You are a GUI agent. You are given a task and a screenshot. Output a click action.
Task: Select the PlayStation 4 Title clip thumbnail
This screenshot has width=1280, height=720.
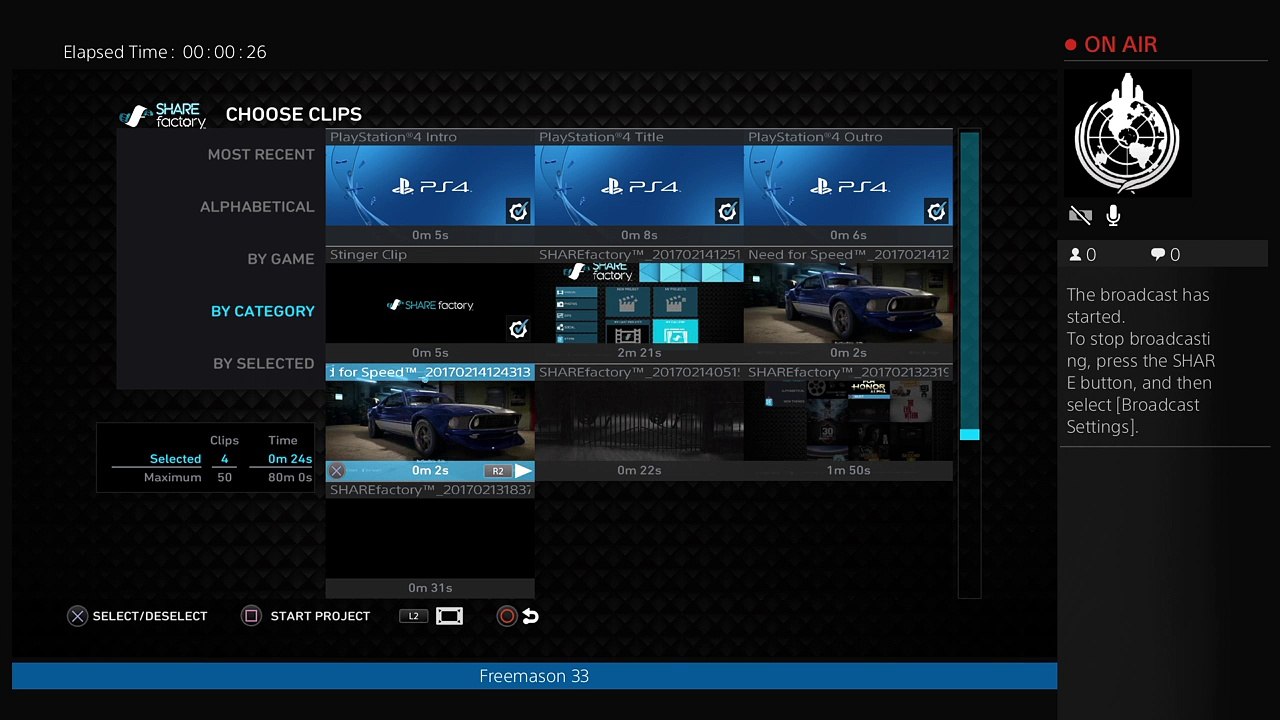coord(639,186)
